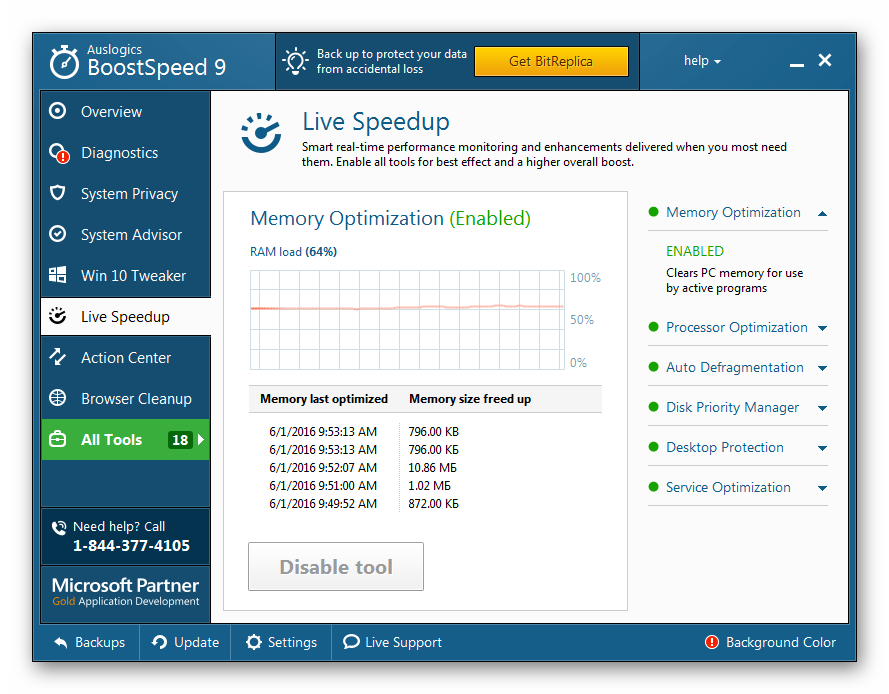Click the Backups arrow icon
Screen dimensions: 889x694
tap(61, 643)
